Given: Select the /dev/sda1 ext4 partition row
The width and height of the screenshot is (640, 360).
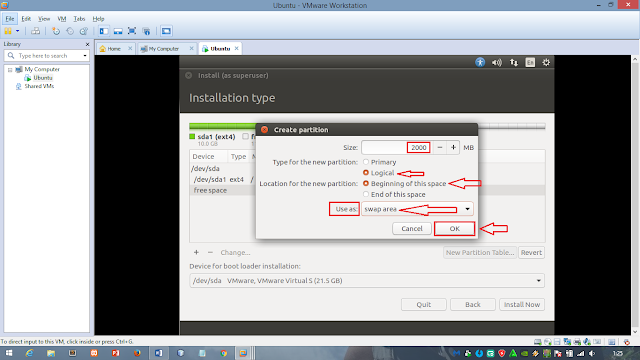Looking at the screenshot, I should (222, 179).
